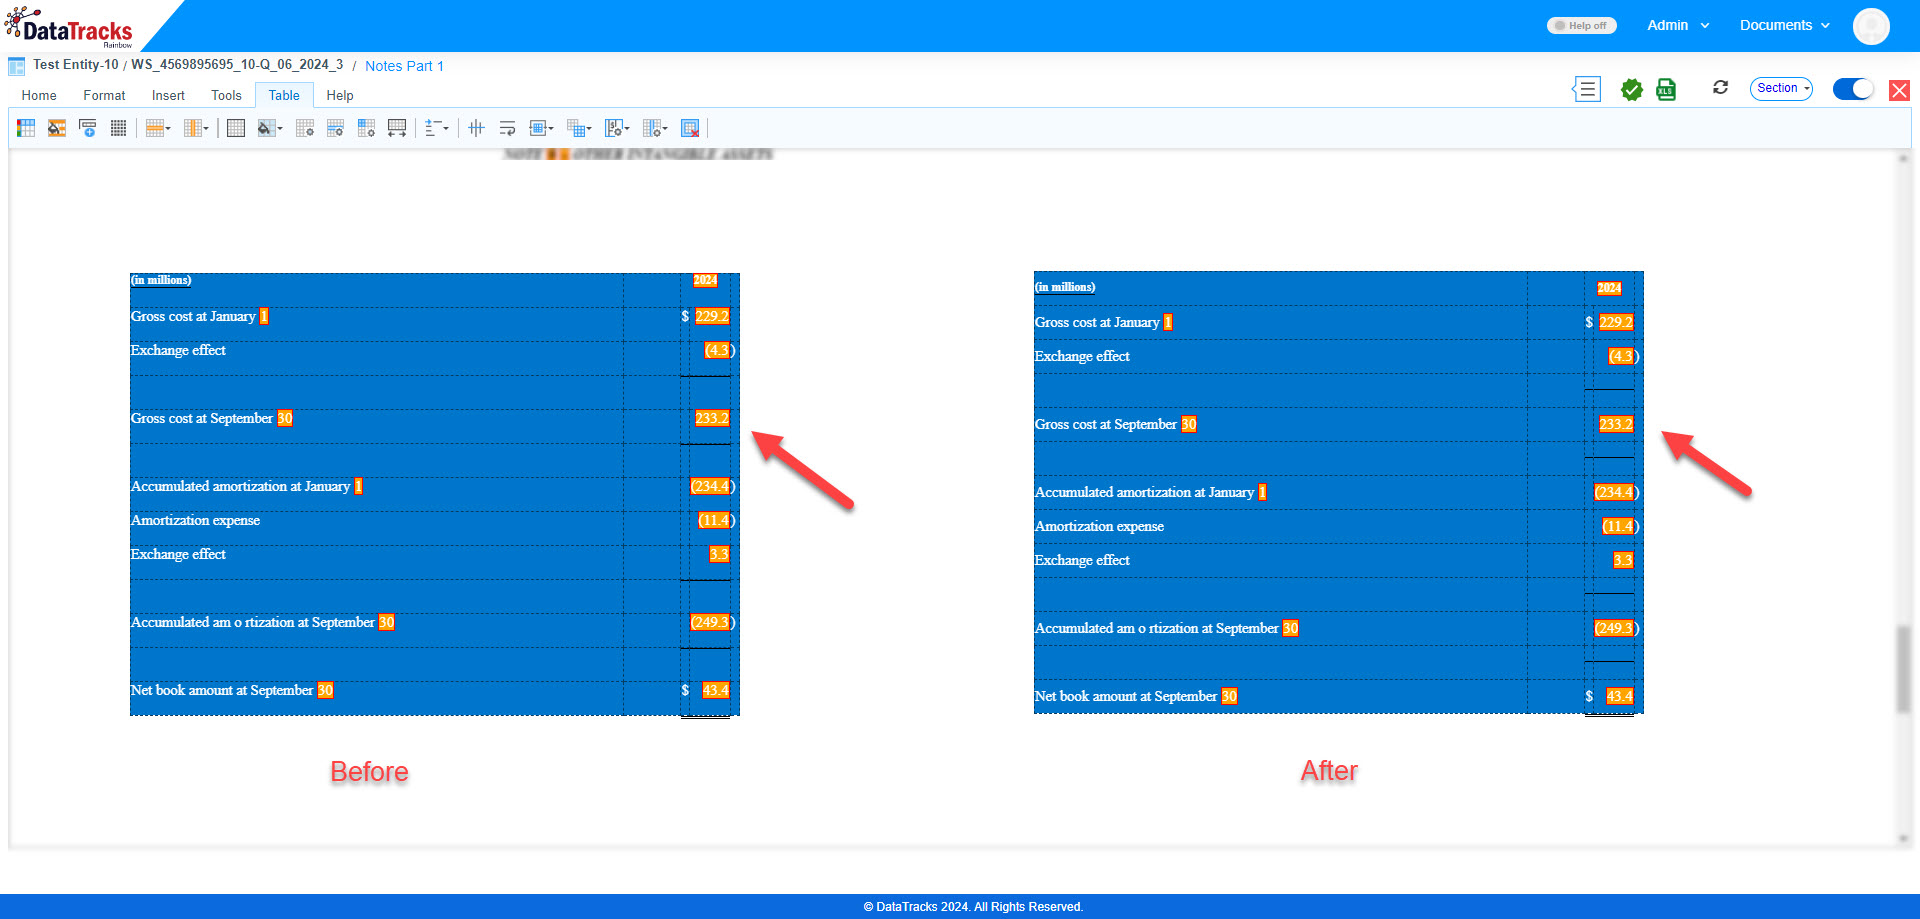Click the DataTracks logo
The height and width of the screenshot is (919, 1920).
coord(70,27)
